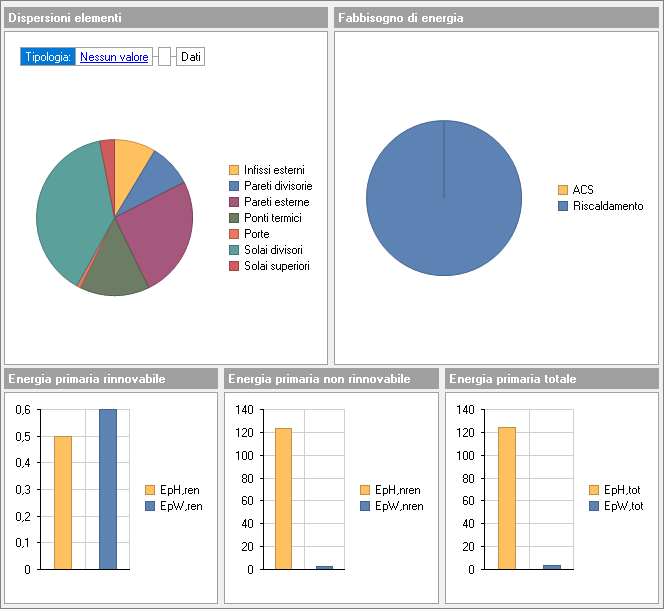Screen dimensions: 664x609
Task: Click the Porte legend swatch
Action: 234,234
